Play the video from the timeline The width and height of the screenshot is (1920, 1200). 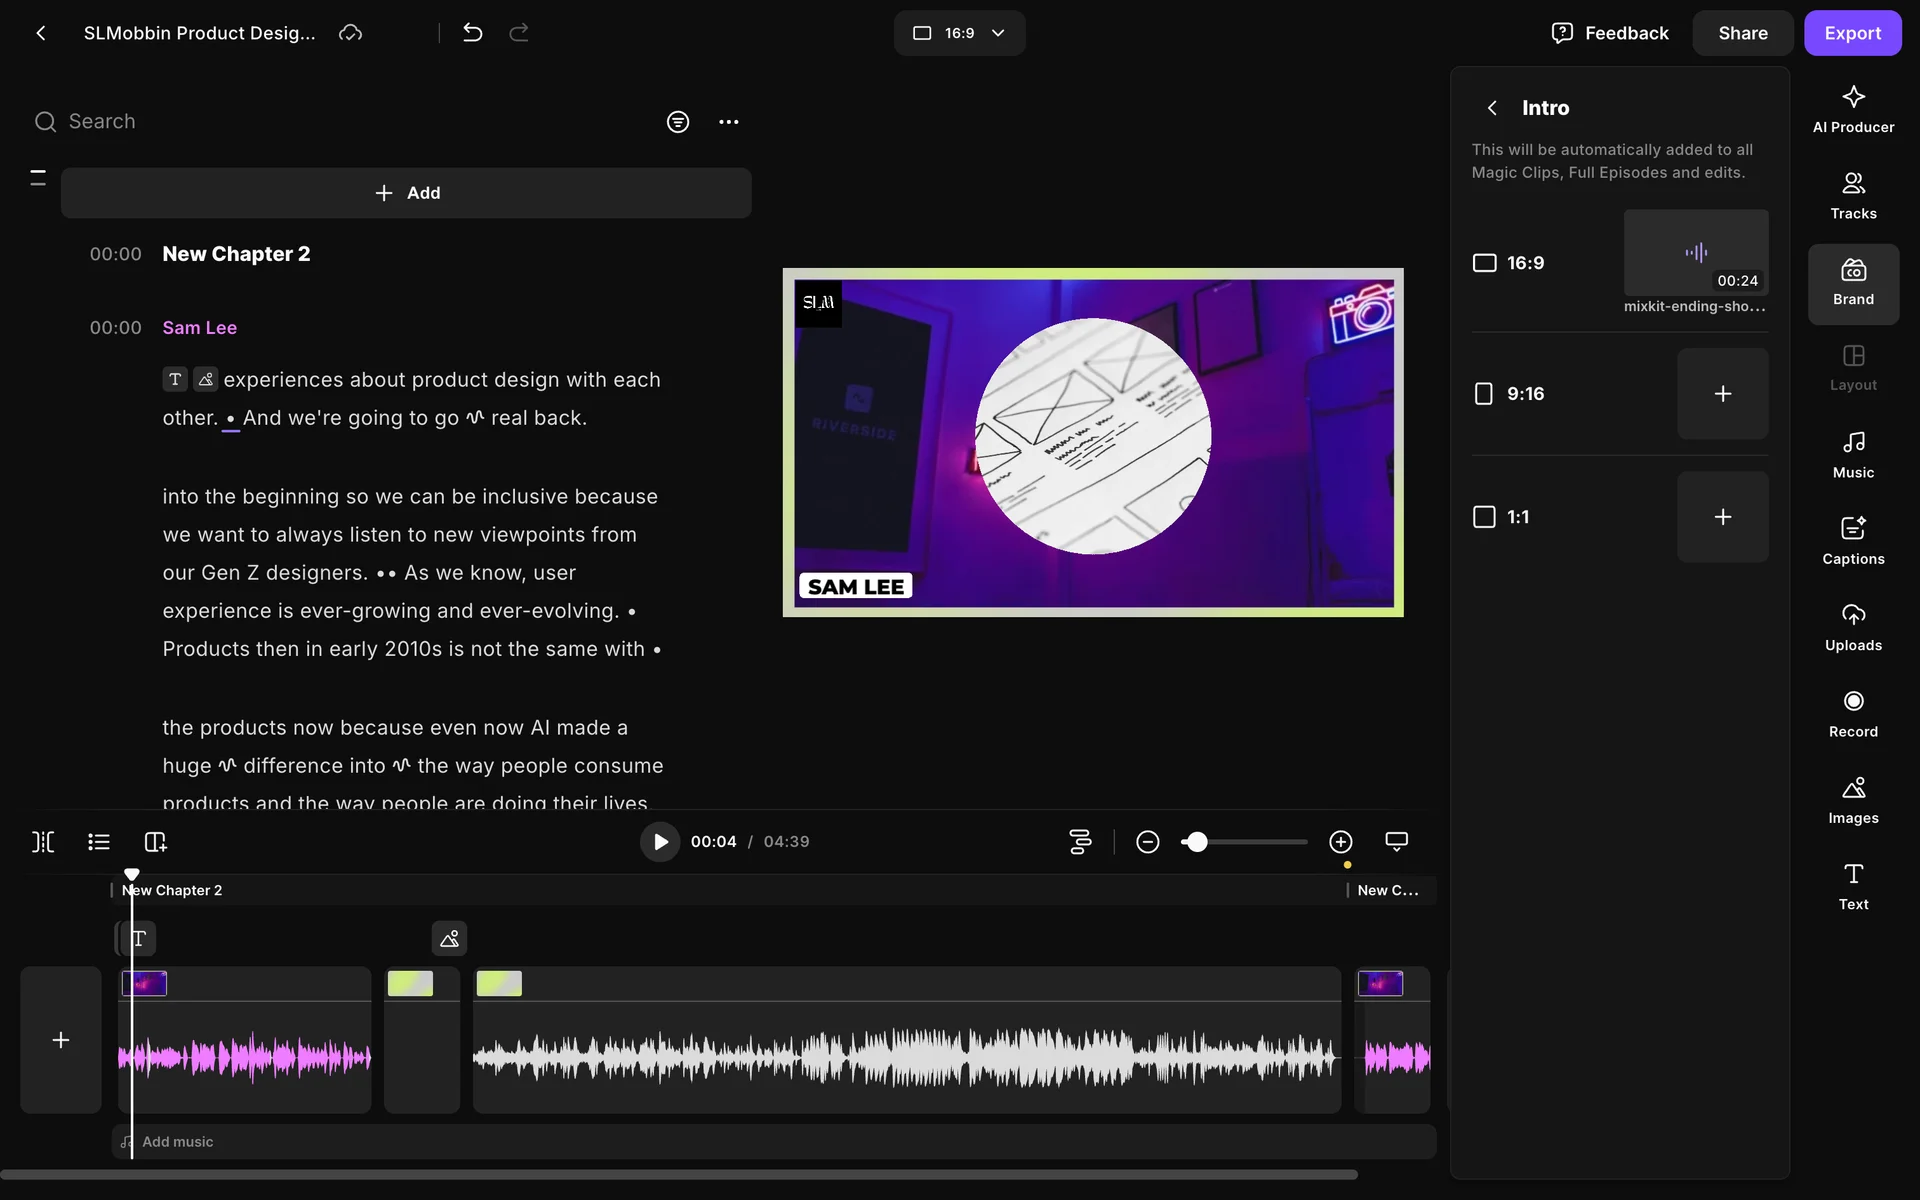[659, 842]
